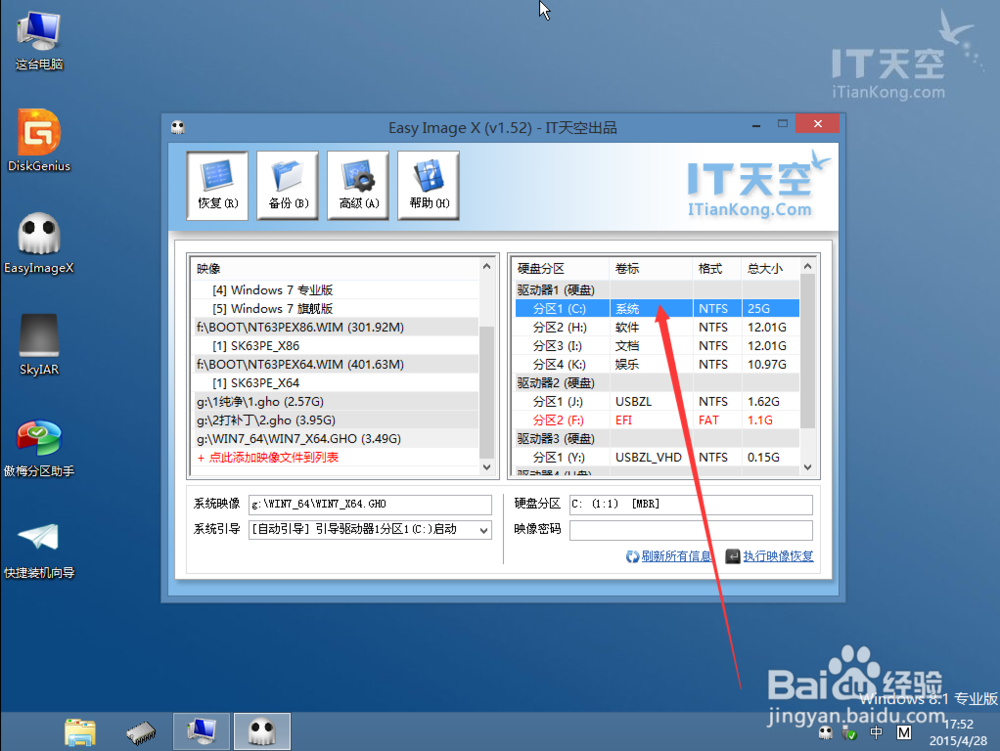Select 分区1 (Y:) USBZL_VHD partition
This screenshot has width=1000, height=751.
pyautogui.click(x=657, y=457)
